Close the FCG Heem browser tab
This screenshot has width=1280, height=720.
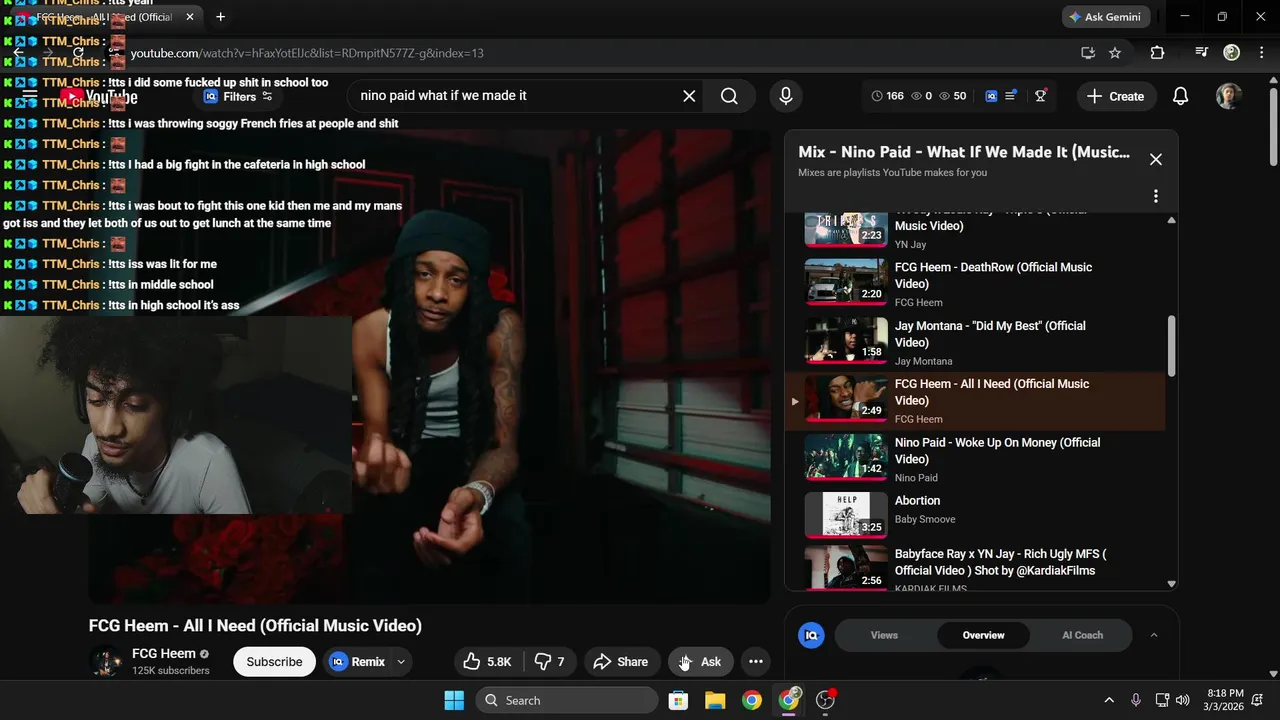click(190, 17)
